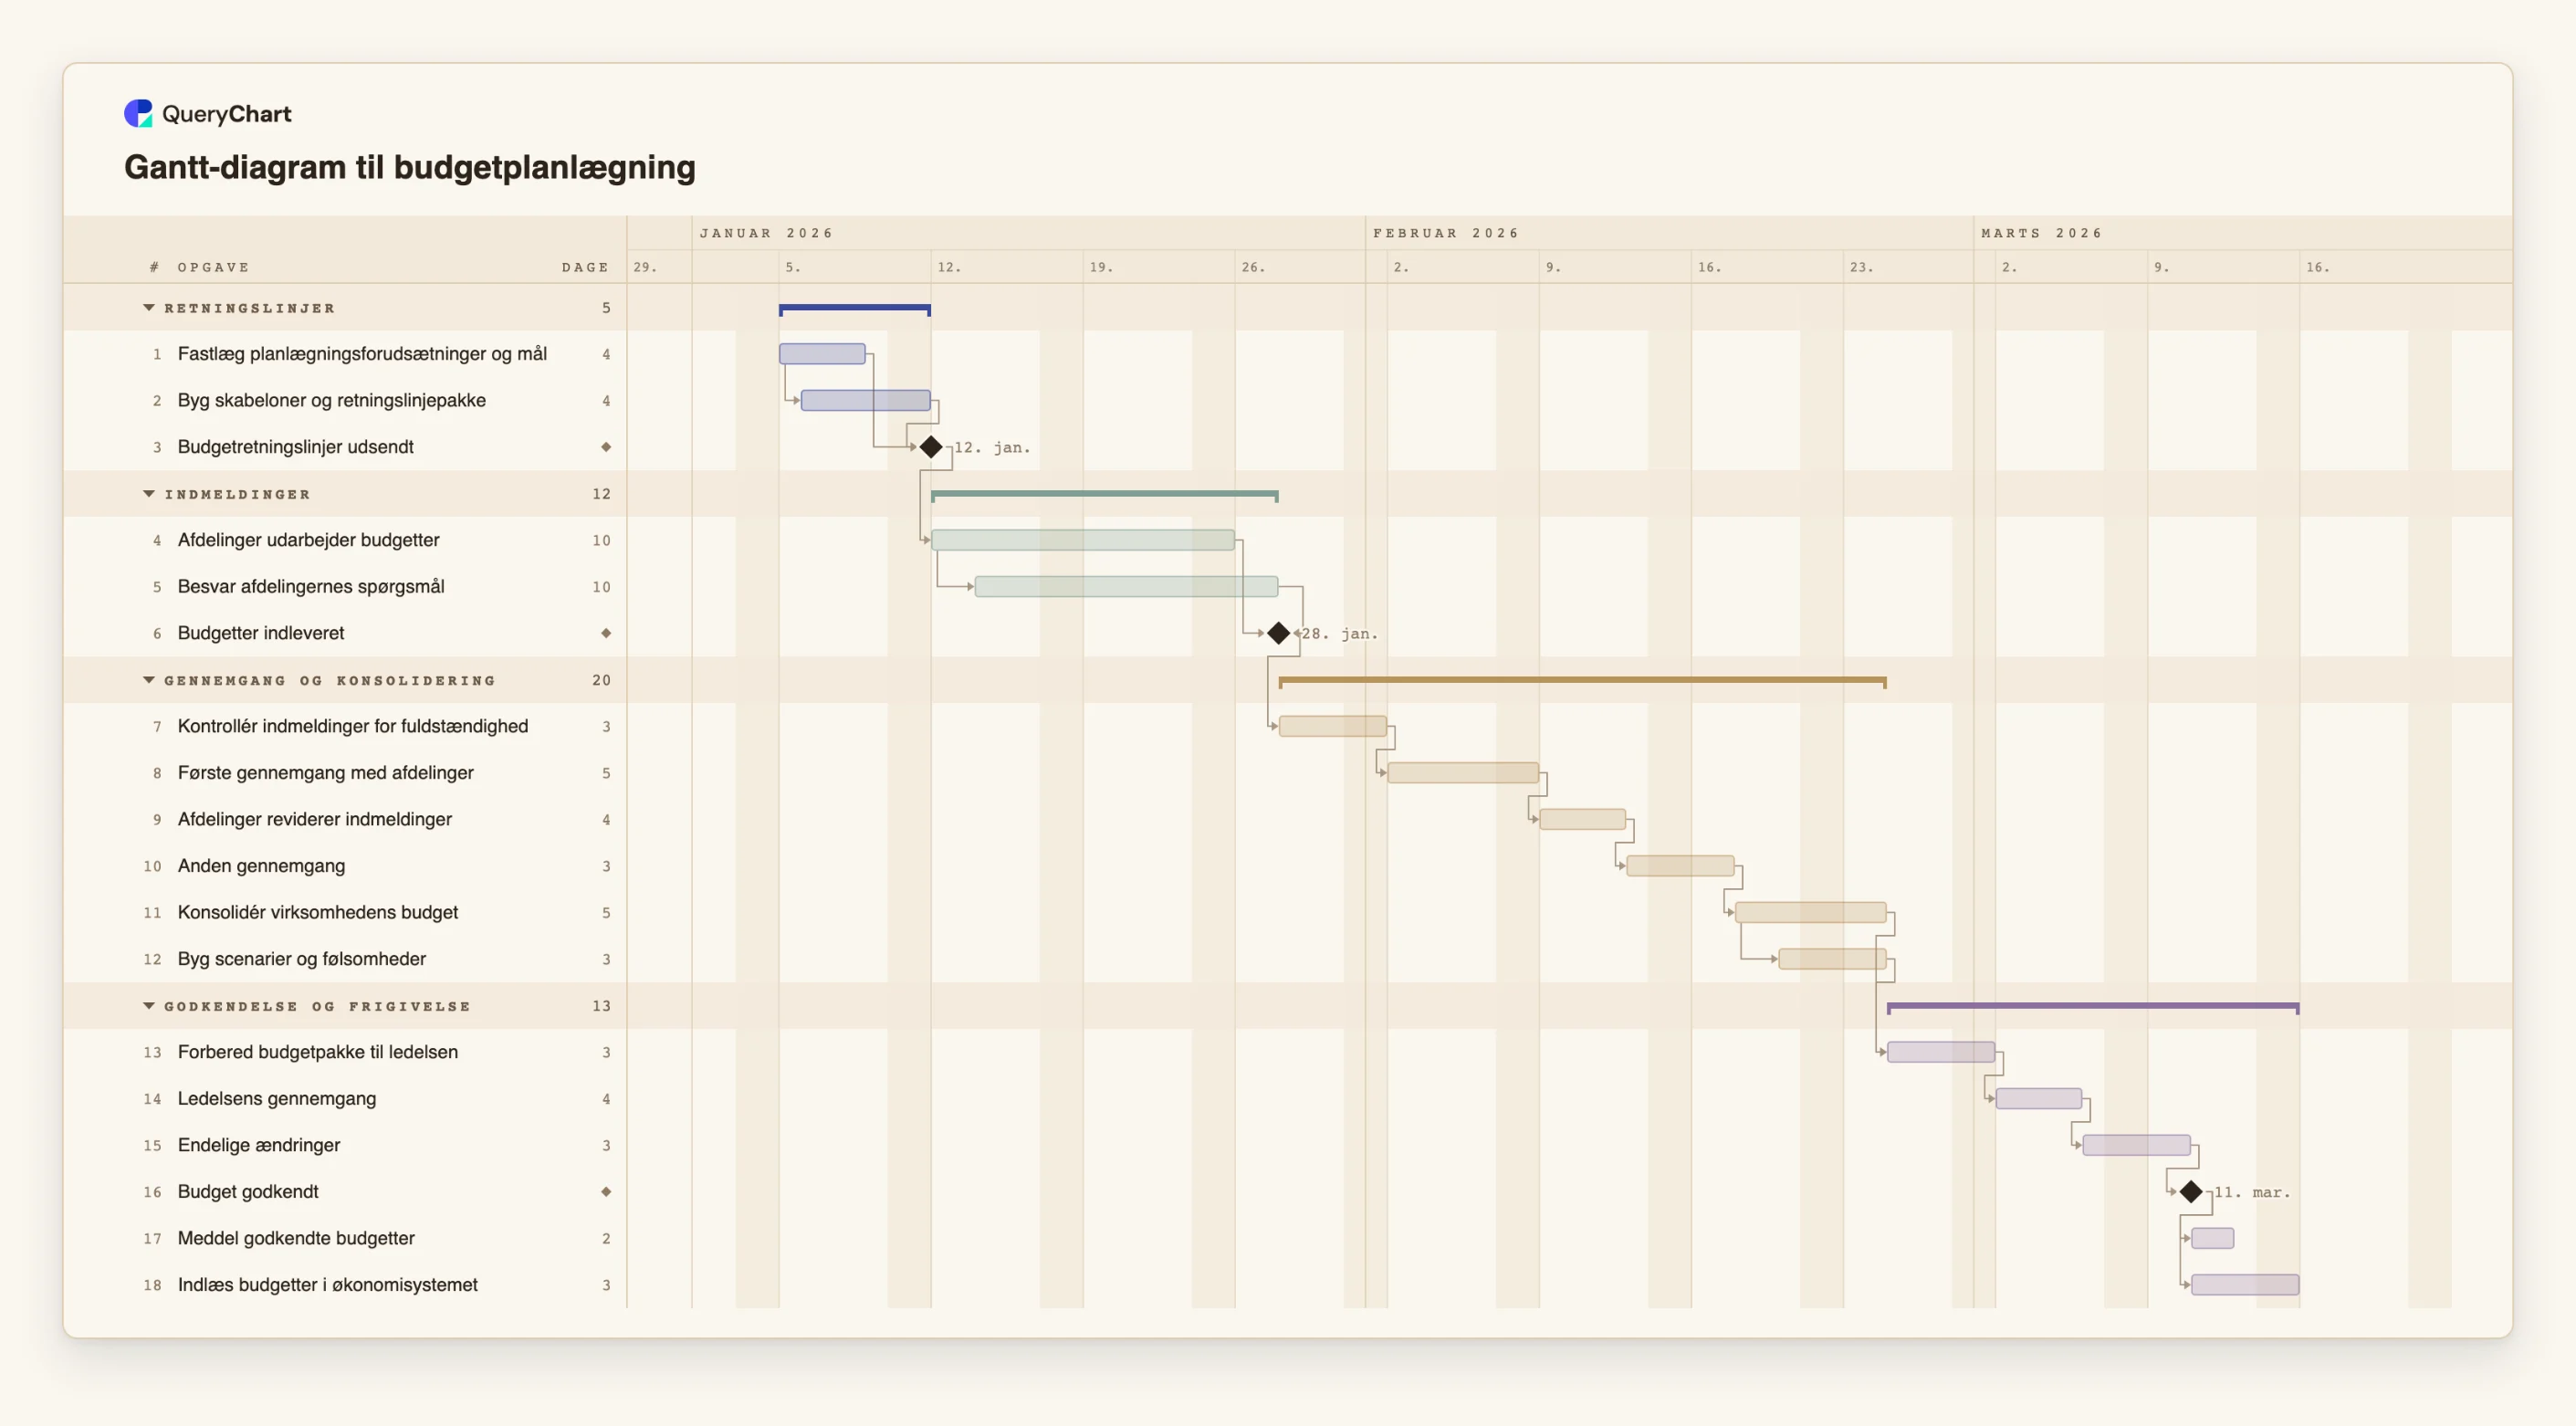Collapse the Gennemgang og konsolidering group
This screenshot has width=2576, height=1426.
(149, 680)
